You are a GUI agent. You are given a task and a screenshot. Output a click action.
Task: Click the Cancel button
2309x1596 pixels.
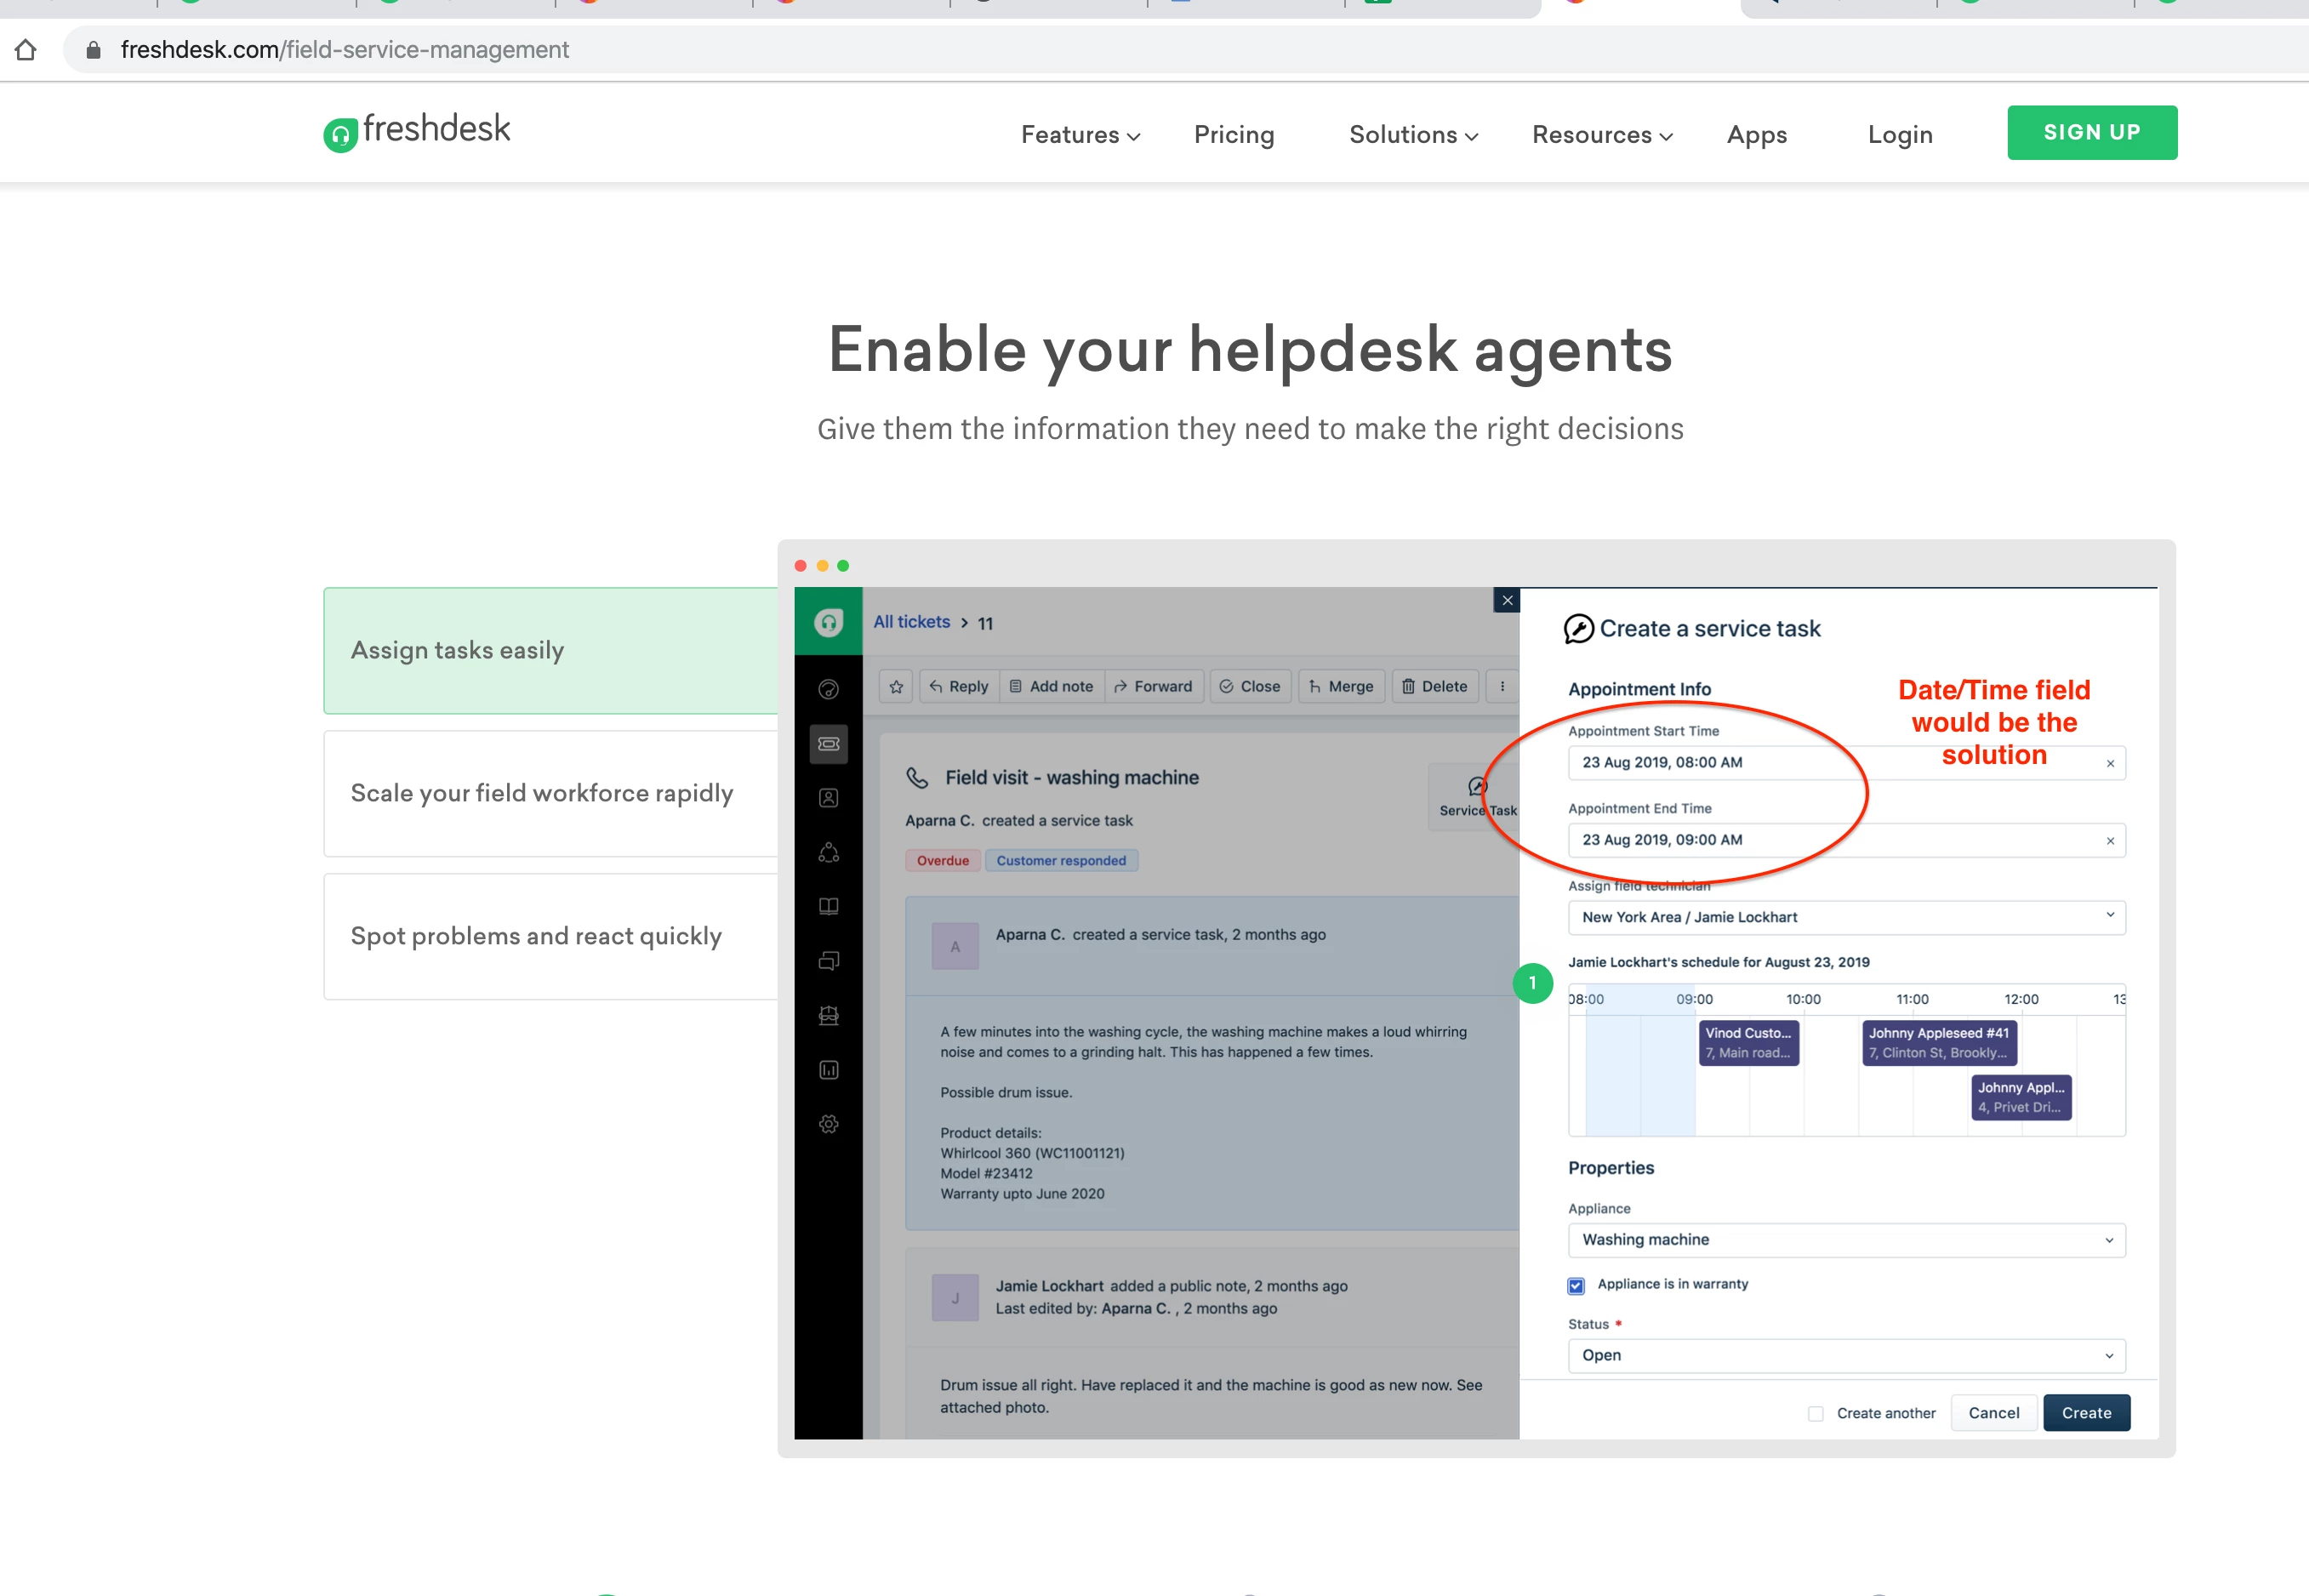tap(1993, 1413)
